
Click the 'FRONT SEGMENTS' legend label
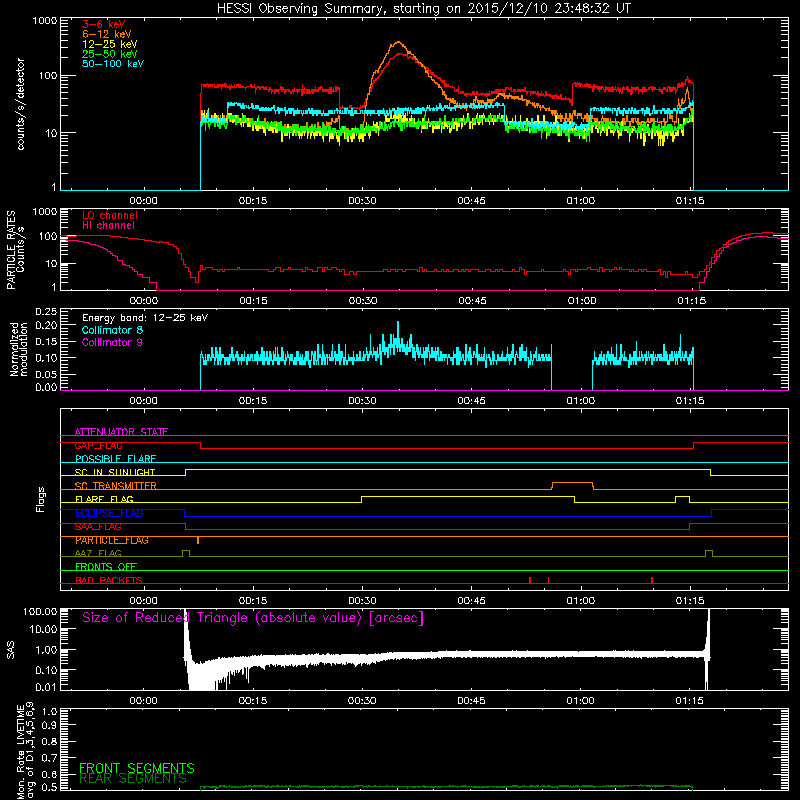click(137, 768)
